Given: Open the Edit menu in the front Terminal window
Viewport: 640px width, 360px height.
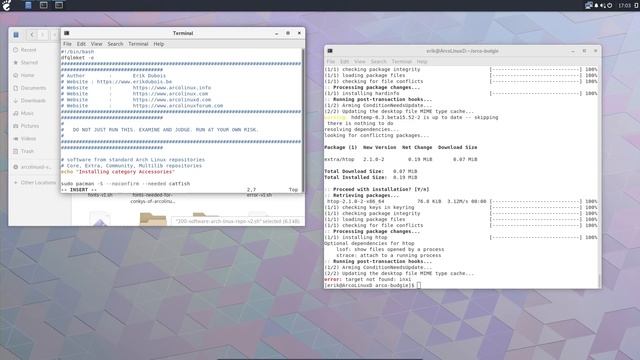Looking at the screenshot, I should (x=81, y=44).
